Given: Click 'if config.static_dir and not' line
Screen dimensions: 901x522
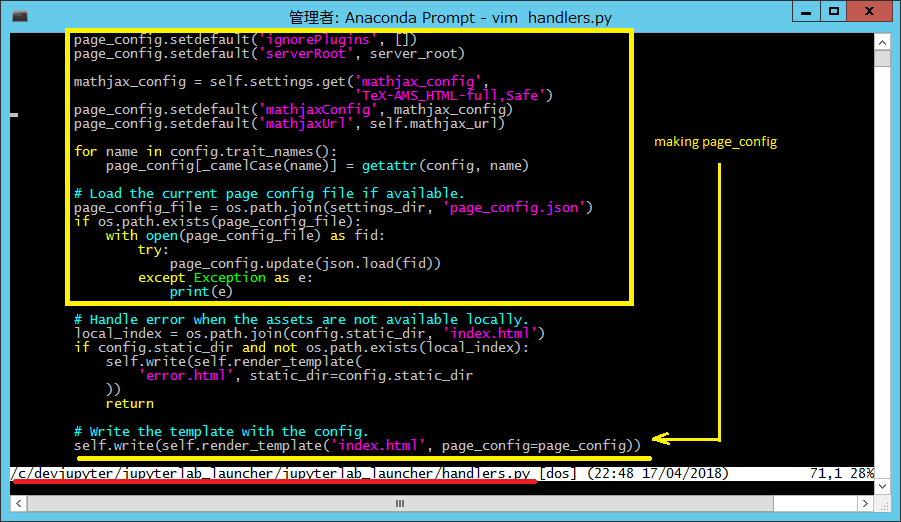Looking at the screenshot, I should point(301,347).
